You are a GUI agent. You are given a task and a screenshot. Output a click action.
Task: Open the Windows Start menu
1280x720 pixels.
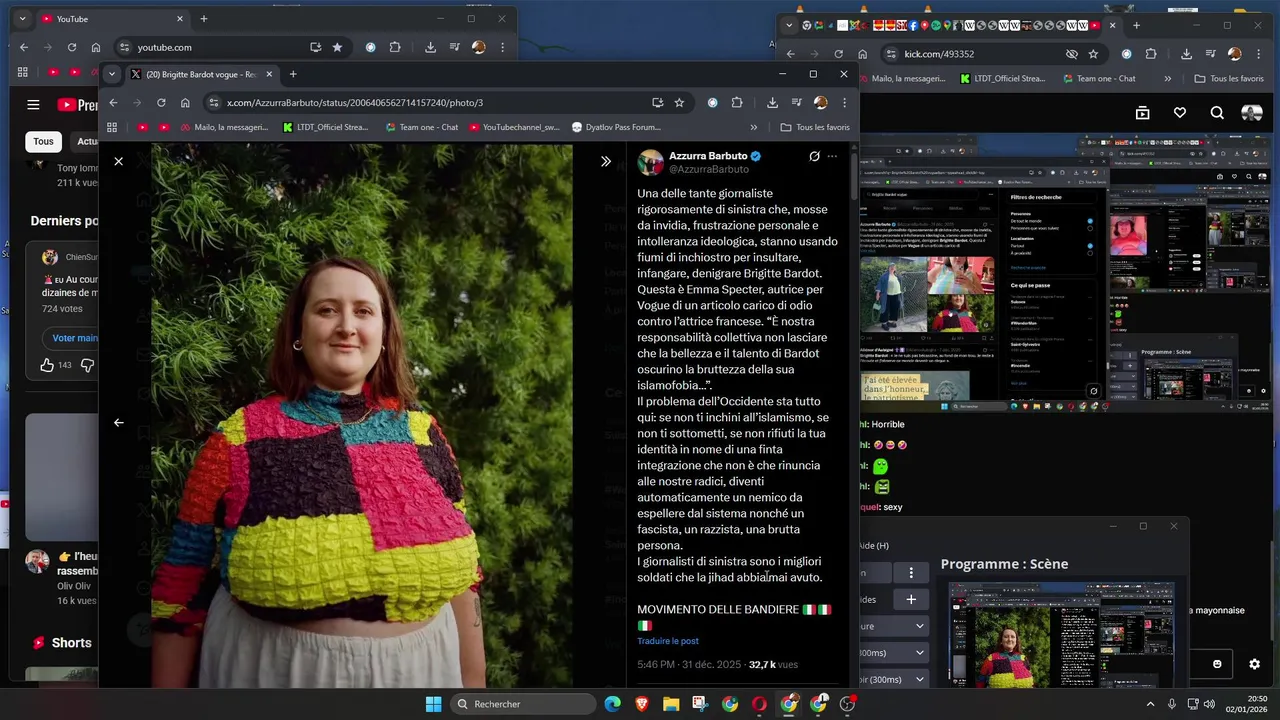433,704
